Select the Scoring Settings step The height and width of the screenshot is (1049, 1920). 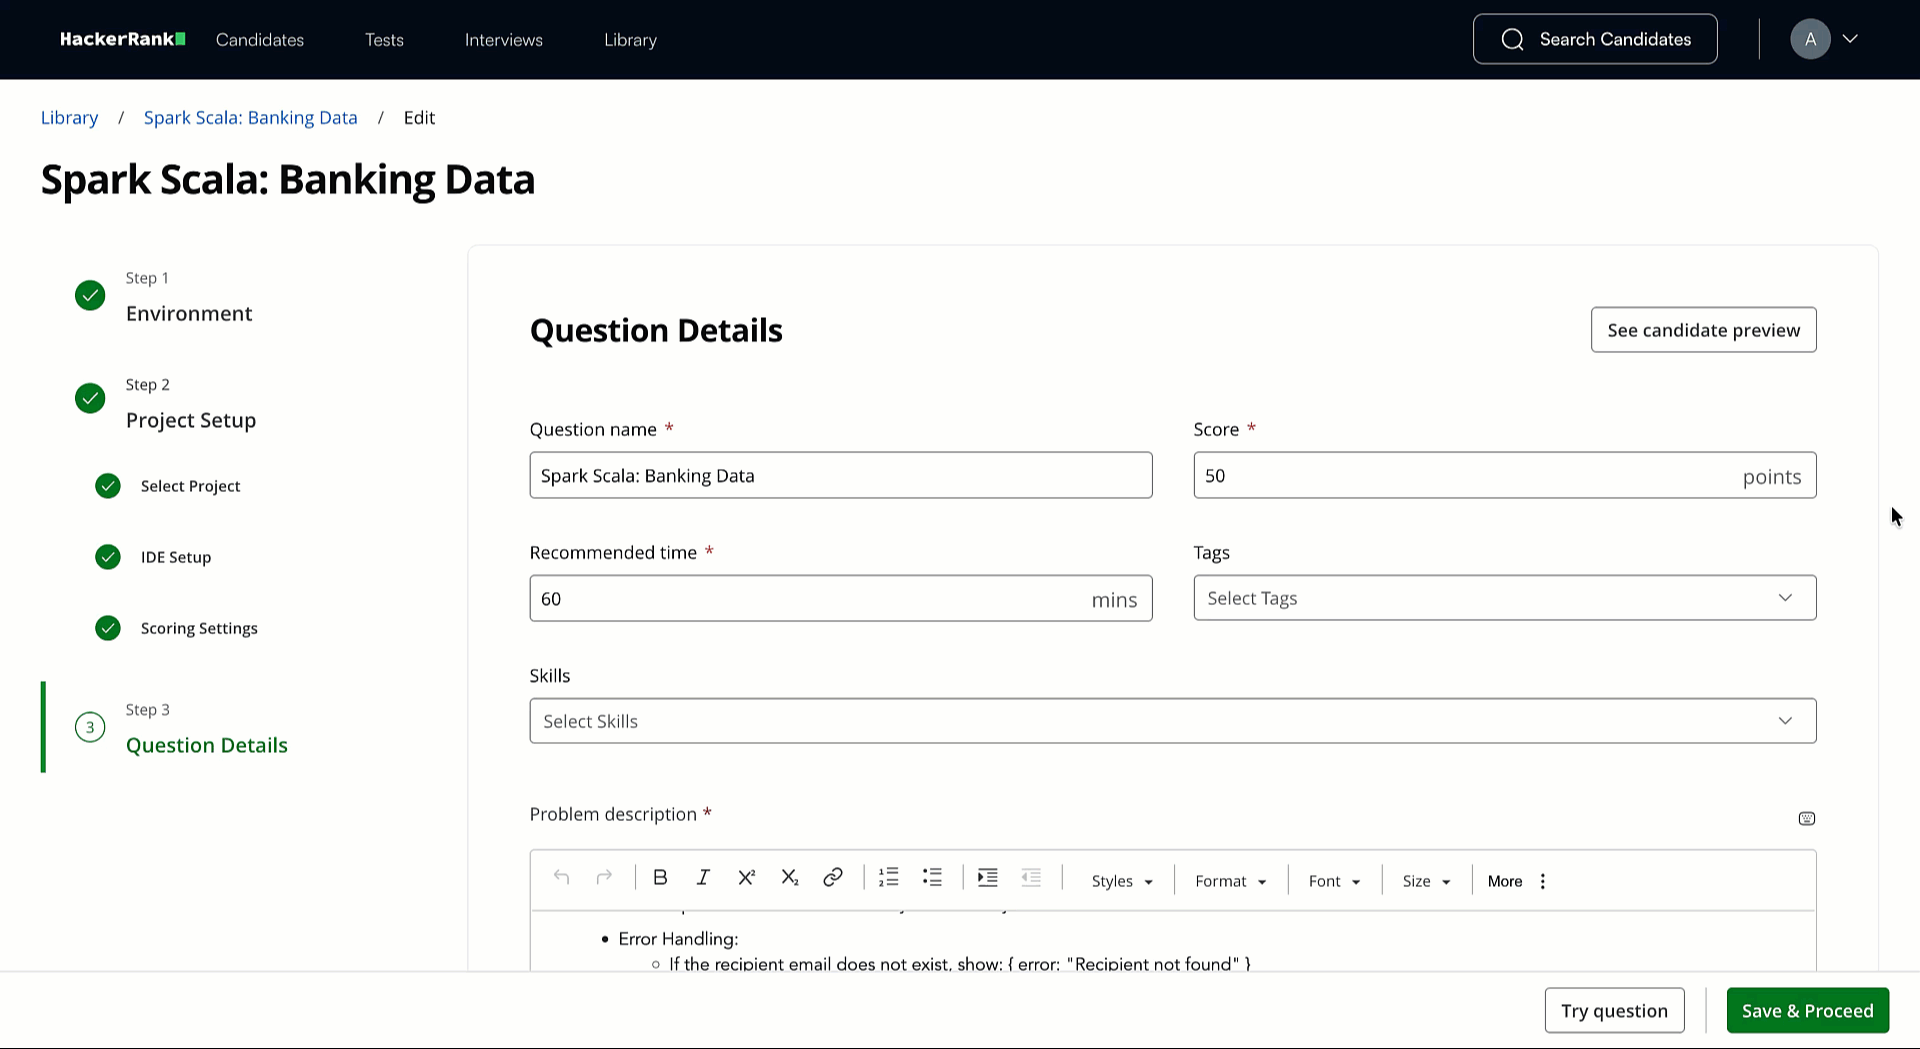199,628
